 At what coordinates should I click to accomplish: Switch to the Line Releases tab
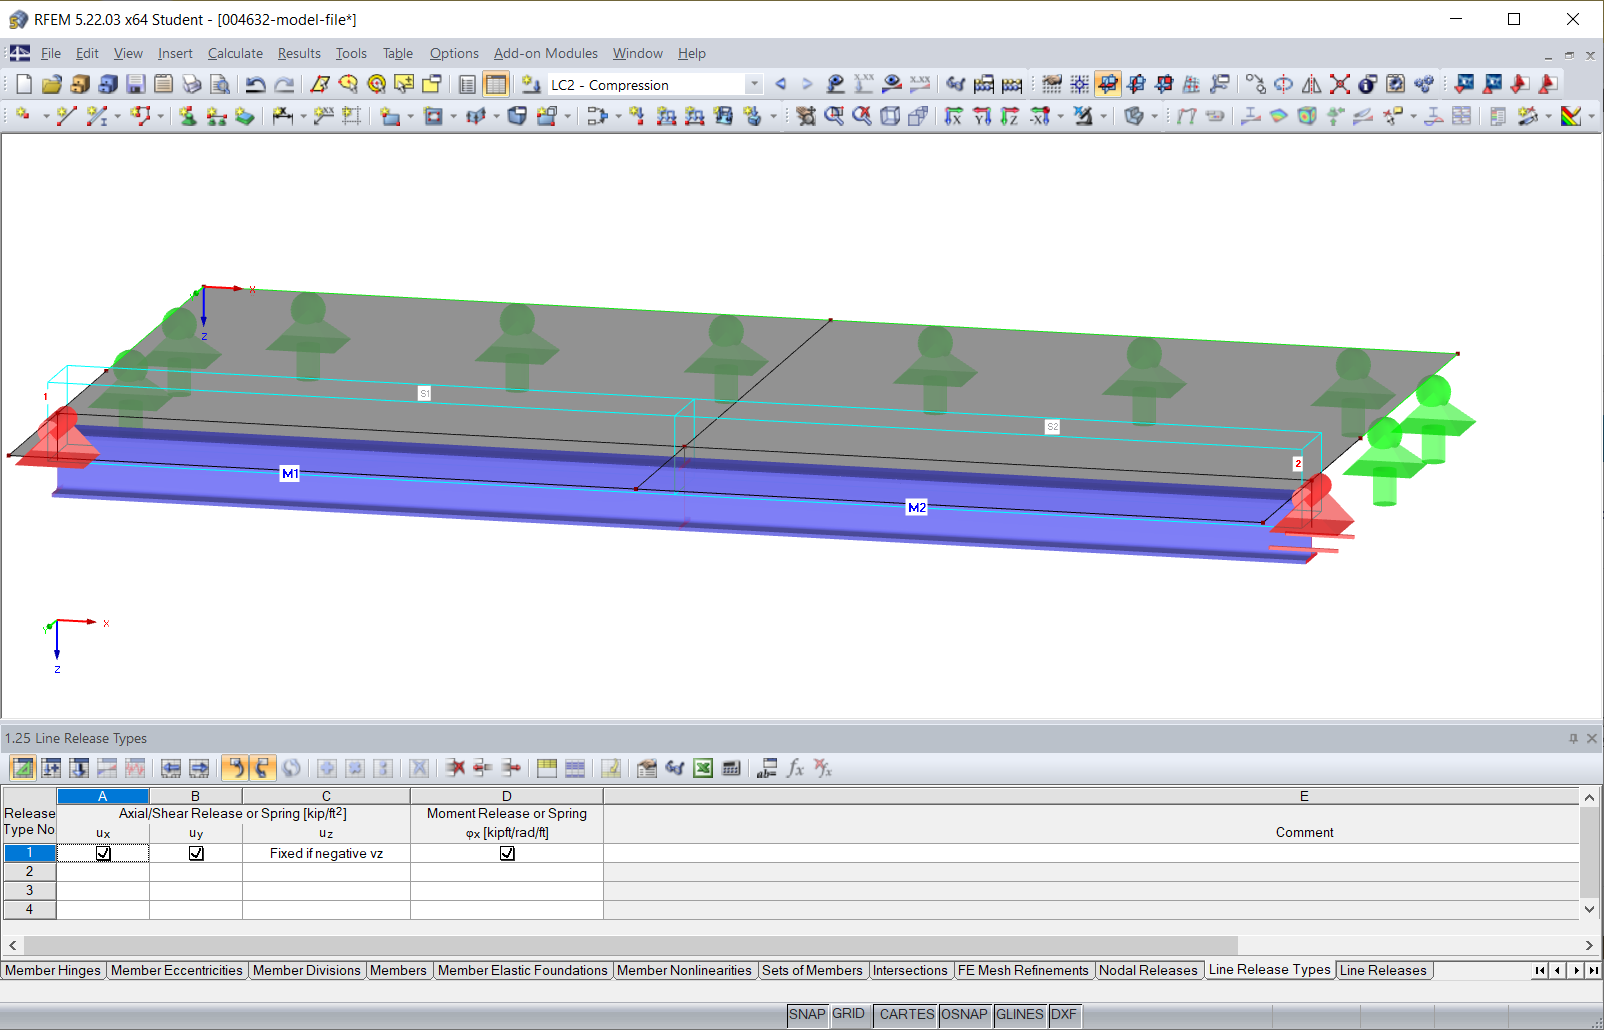coord(1384,970)
